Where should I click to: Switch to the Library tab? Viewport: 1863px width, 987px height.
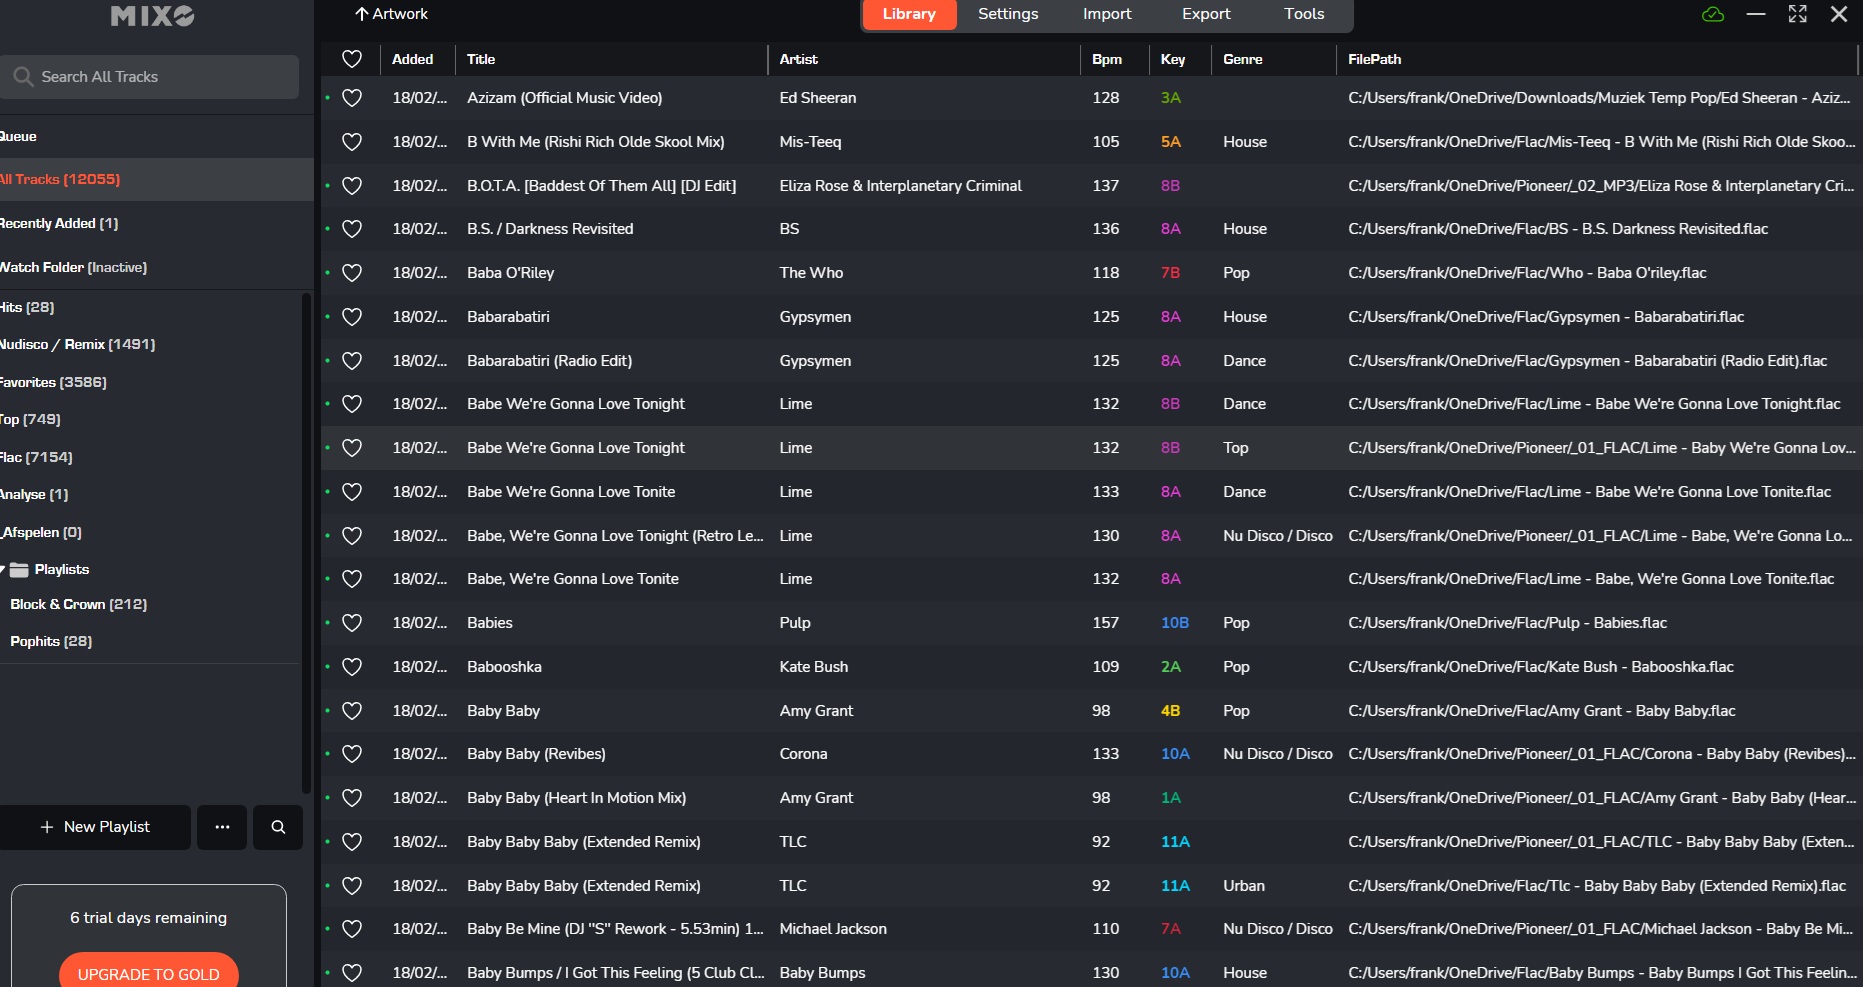(x=909, y=14)
